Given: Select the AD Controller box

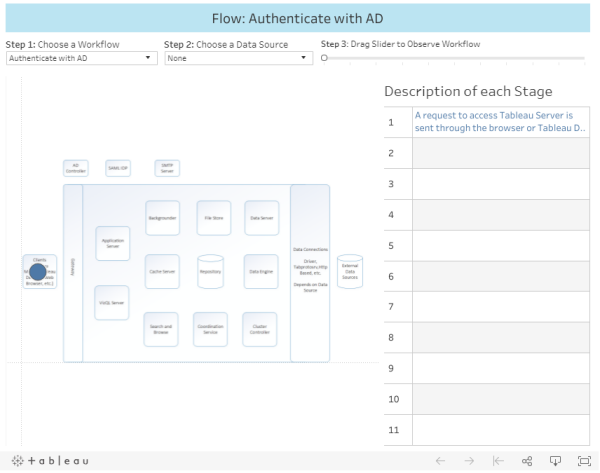Looking at the screenshot, I should pos(76,168).
